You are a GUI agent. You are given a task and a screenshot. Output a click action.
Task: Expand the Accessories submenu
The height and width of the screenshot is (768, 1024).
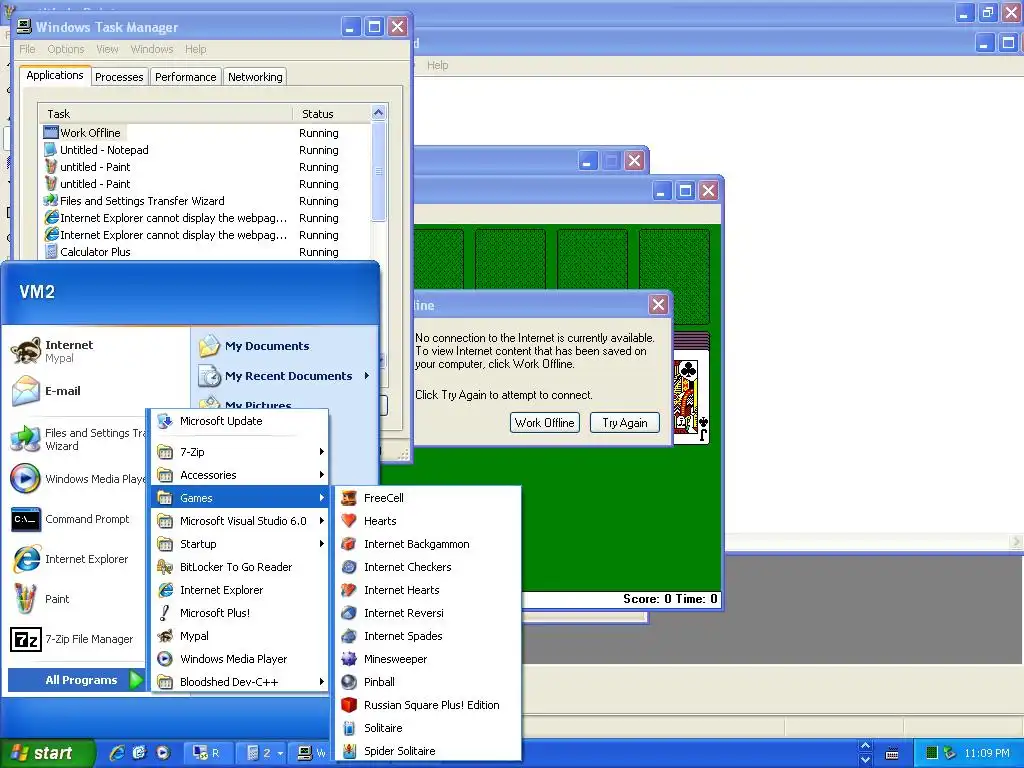point(239,475)
